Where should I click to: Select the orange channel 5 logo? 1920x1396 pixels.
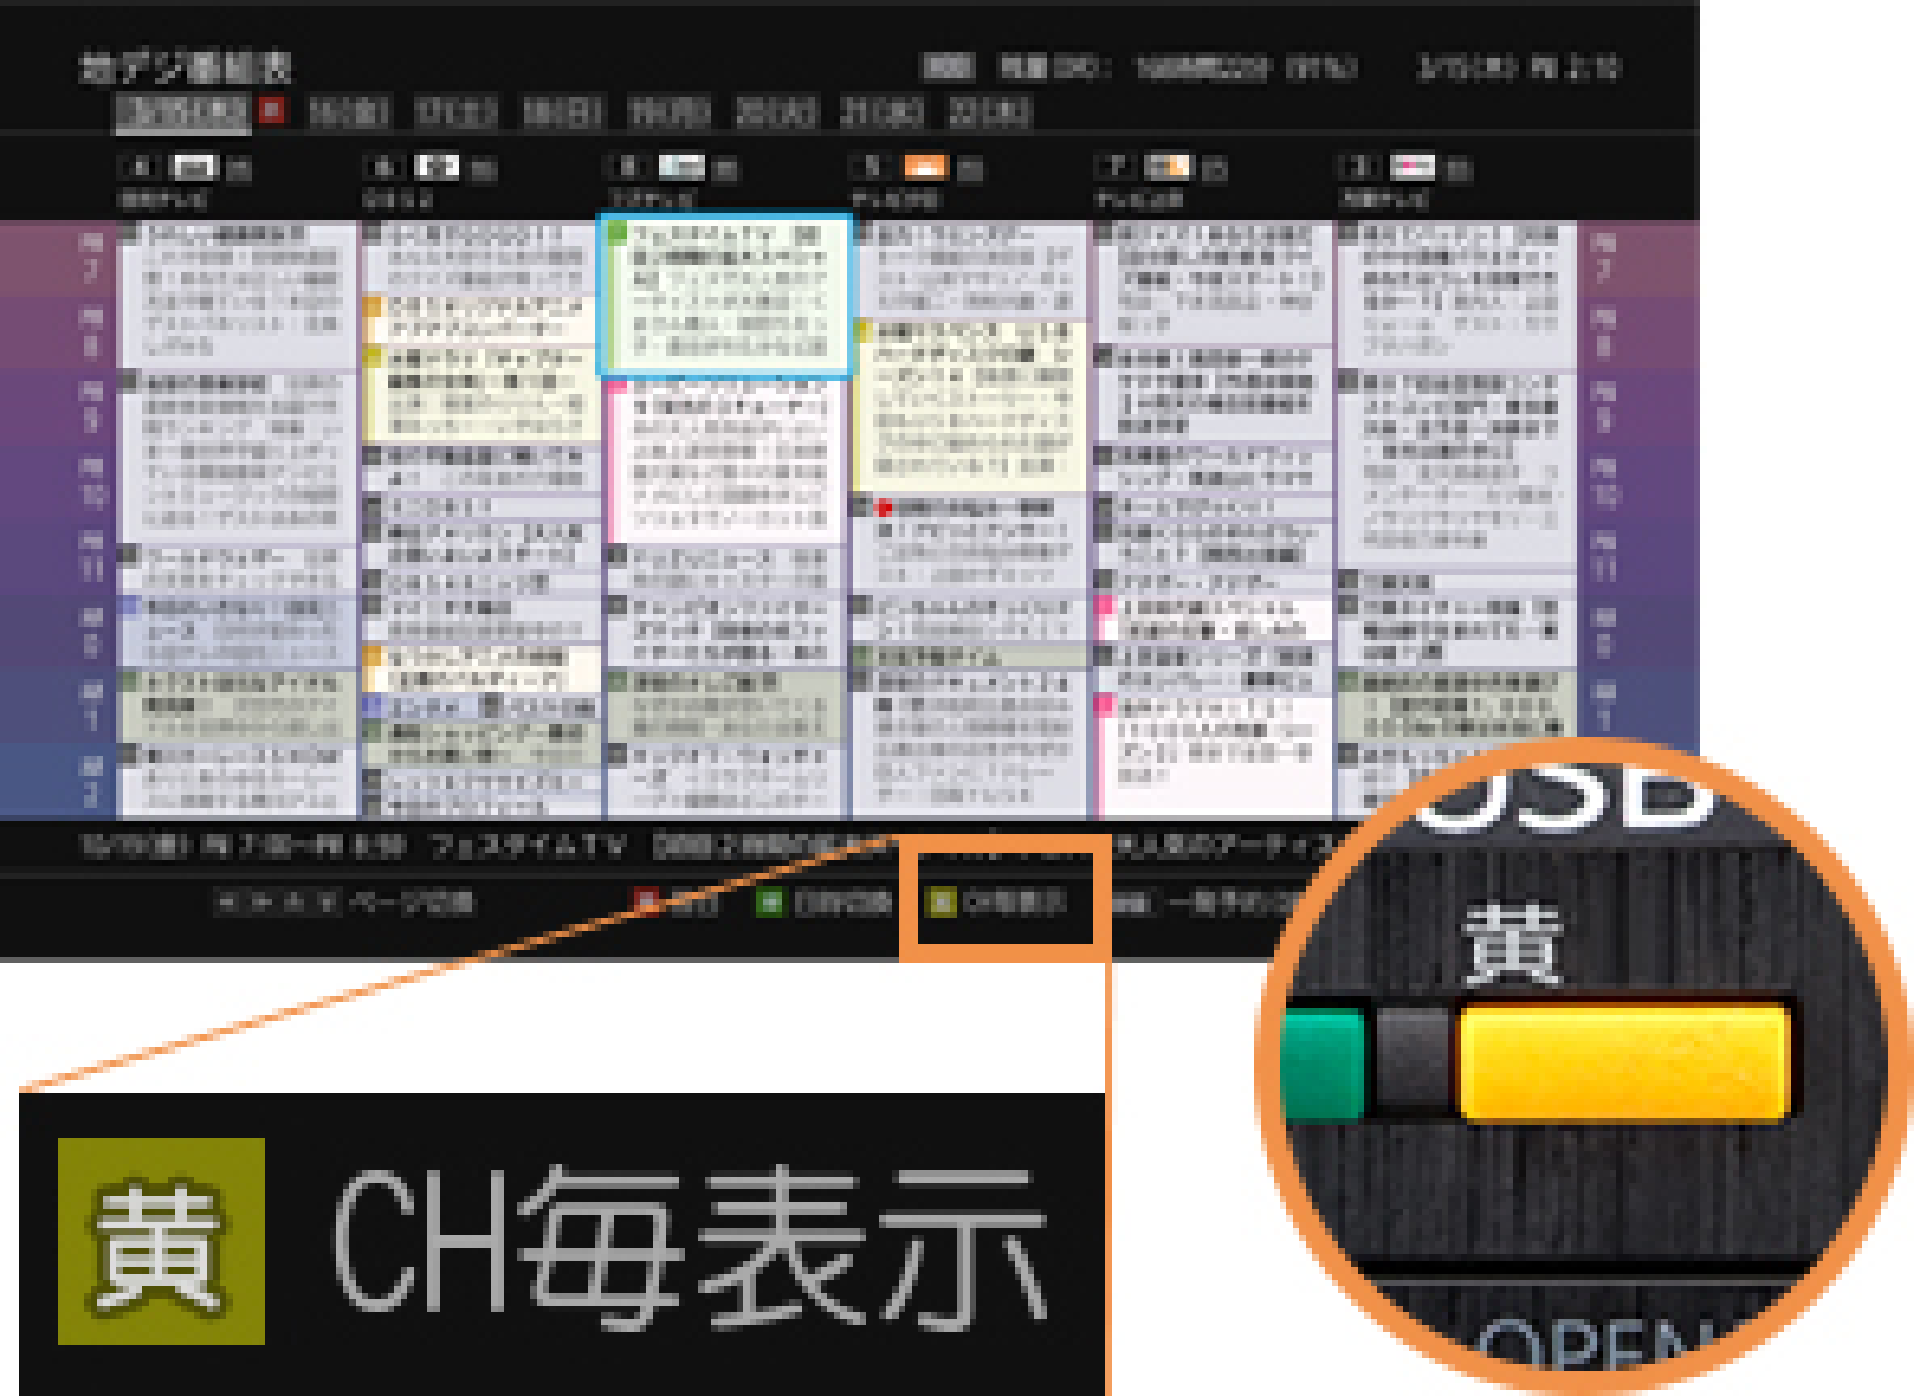[925, 166]
